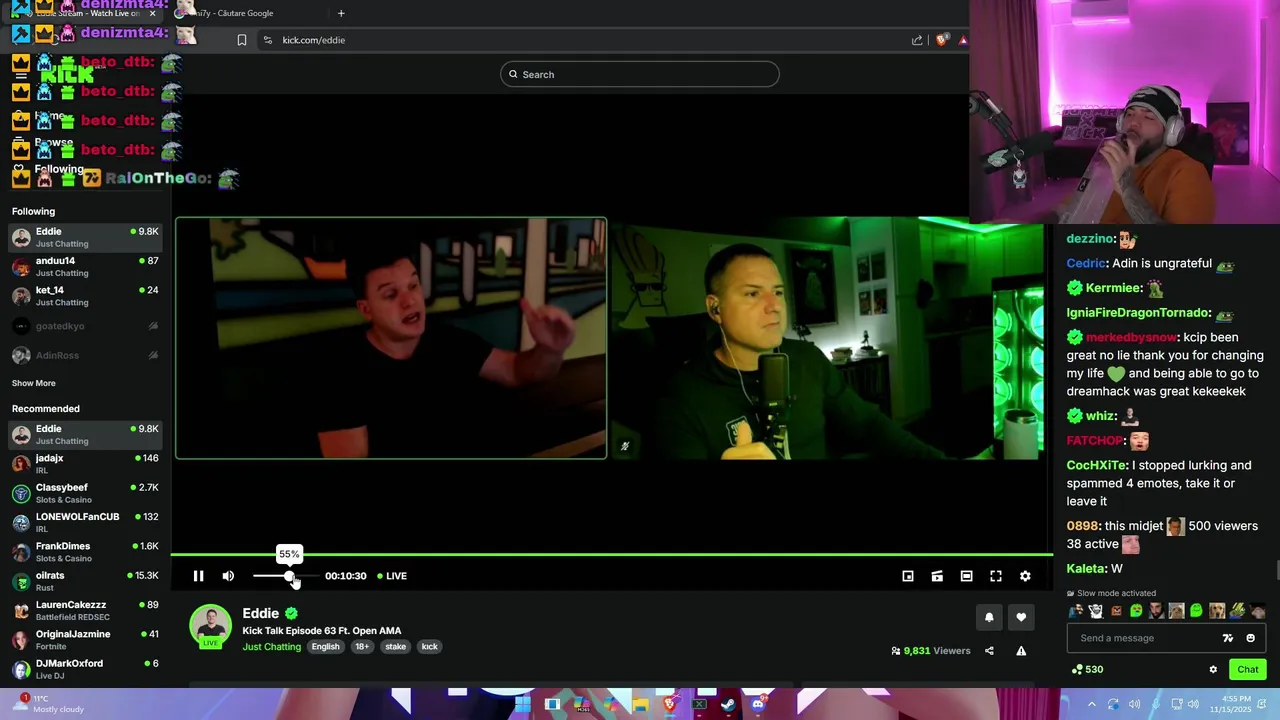Insert the golden dog quick emote
1280x720 pixels.
click(x=1217, y=611)
